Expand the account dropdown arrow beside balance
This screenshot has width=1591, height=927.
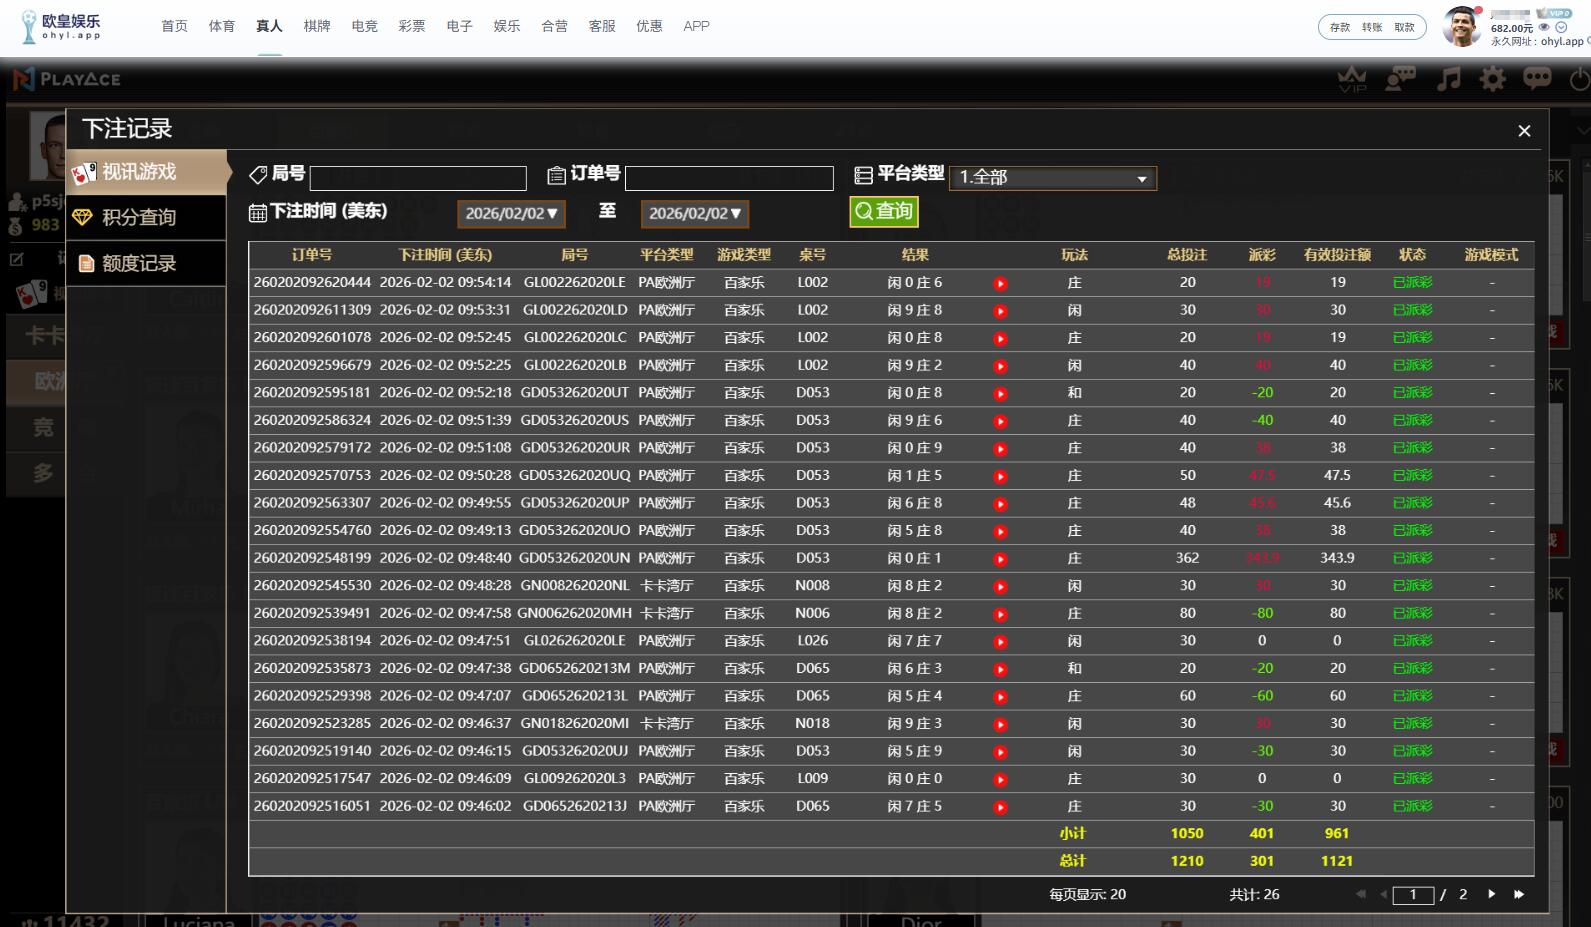[x=1561, y=28]
